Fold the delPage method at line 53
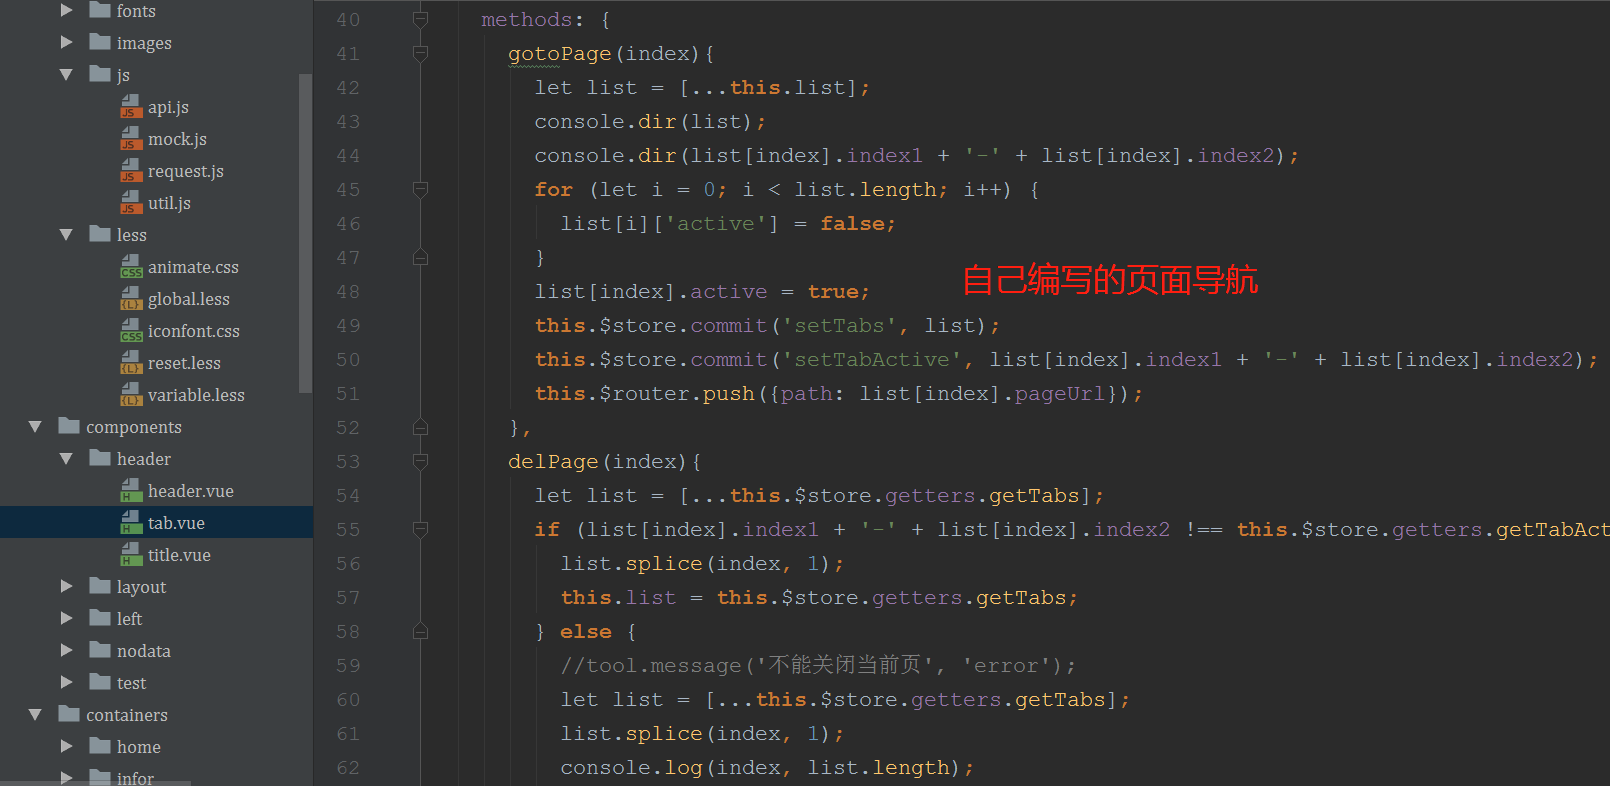1610x786 pixels. coord(421,462)
